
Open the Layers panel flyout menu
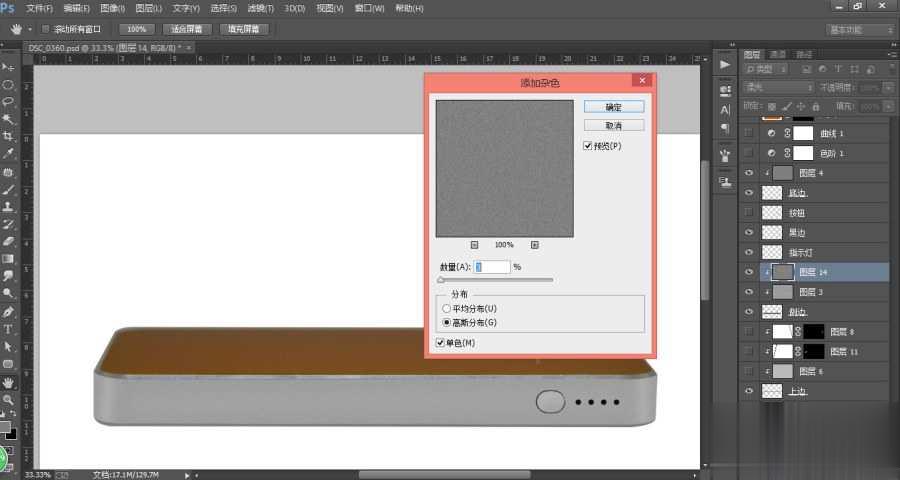(x=893, y=55)
